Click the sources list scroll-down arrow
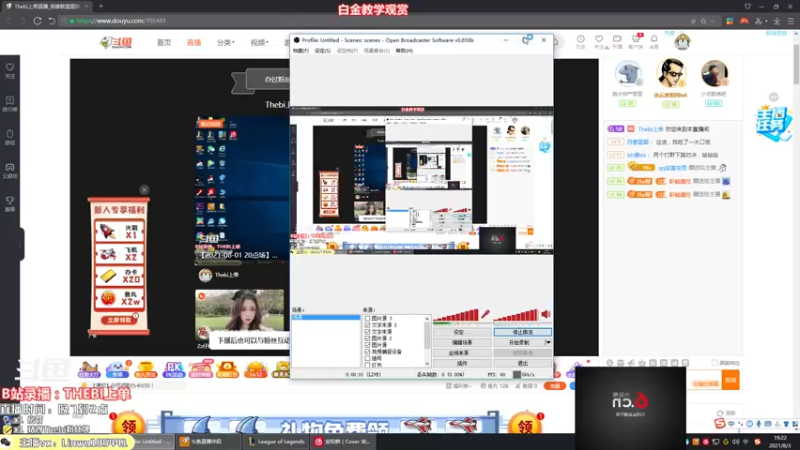The width and height of the screenshot is (800, 450). (x=427, y=364)
